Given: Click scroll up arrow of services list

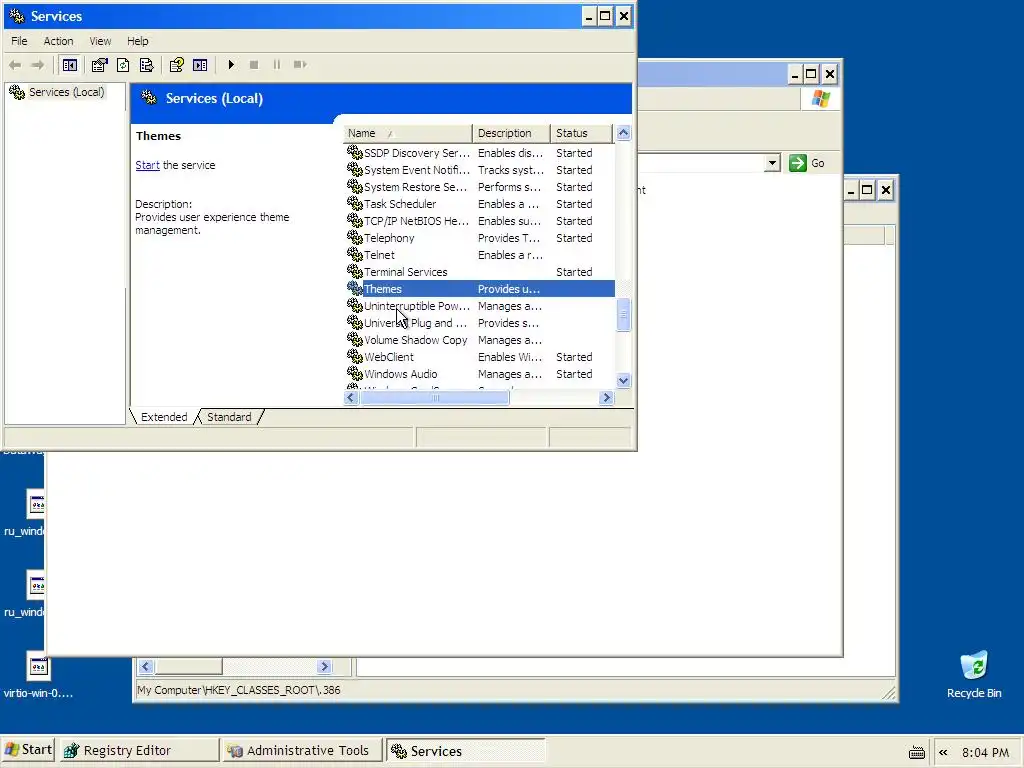Looking at the screenshot, I should click(x=623, y=133).
